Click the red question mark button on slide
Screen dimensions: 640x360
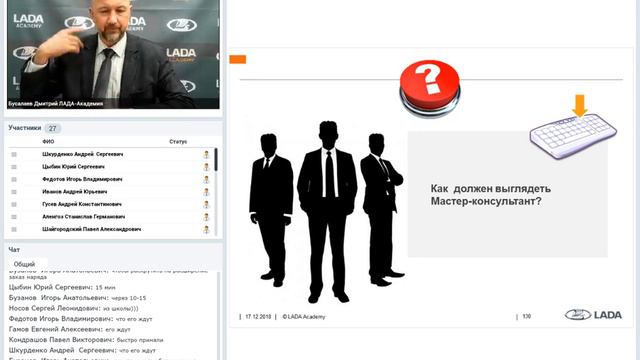tap(430, 88)
